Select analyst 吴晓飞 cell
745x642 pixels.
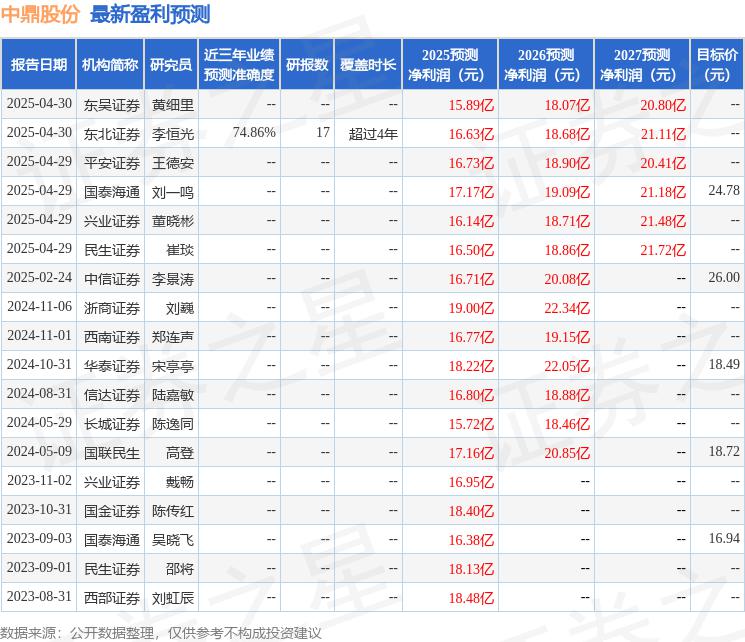point(173,540)
